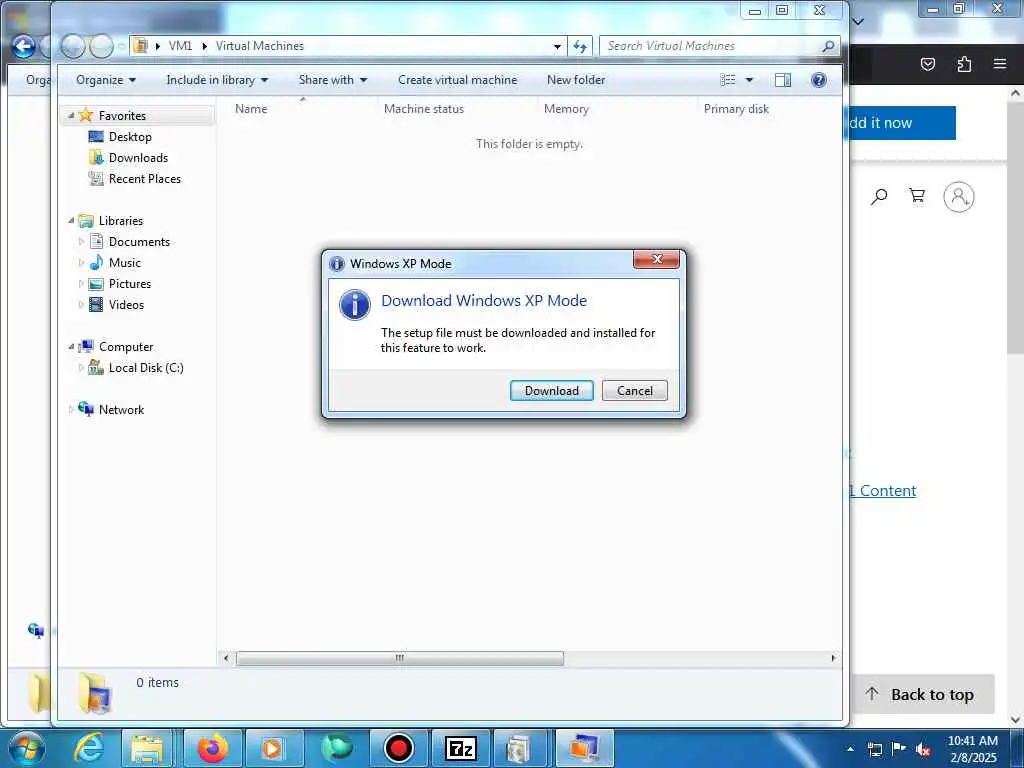Open view options dropdown arrow

[x=749, y=80]
